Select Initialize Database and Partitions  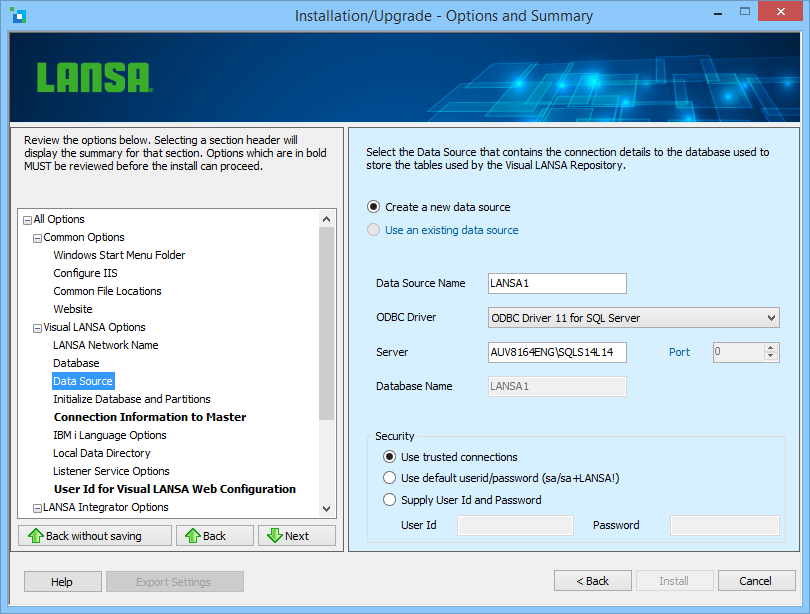pyautogui.click(x=132, y=399)
